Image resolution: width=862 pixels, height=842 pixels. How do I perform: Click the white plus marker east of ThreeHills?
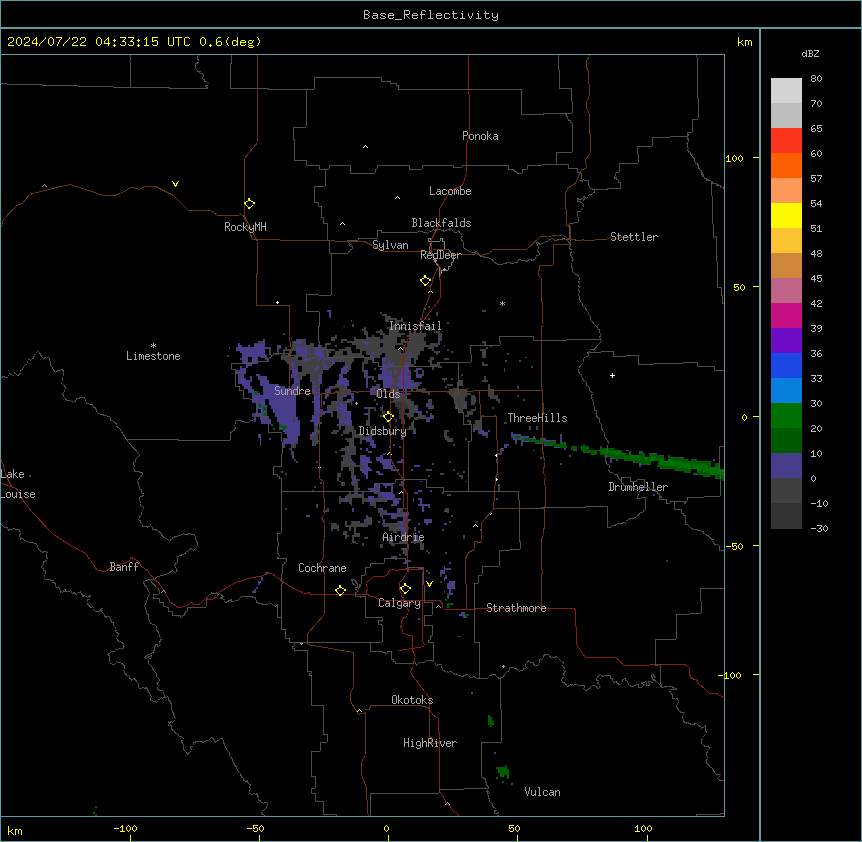[612, 375]
